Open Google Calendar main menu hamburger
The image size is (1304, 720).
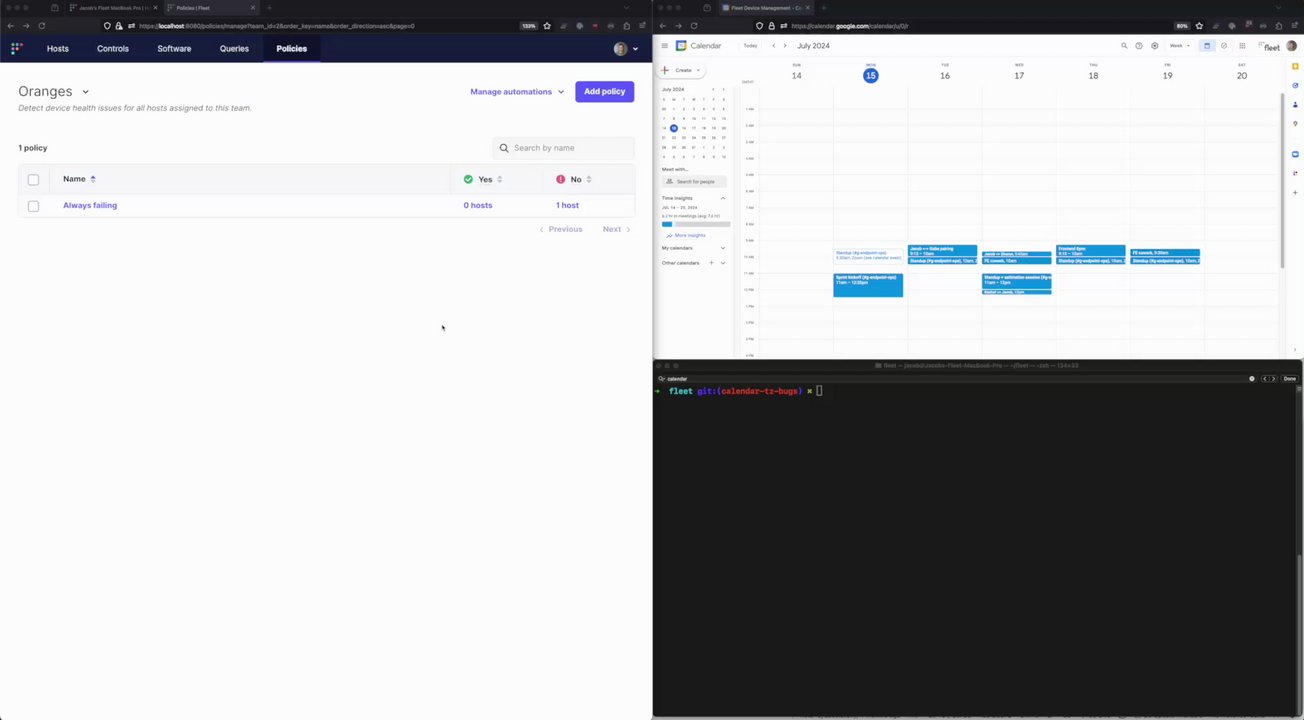pyautogui.click(x=665, y=46)
